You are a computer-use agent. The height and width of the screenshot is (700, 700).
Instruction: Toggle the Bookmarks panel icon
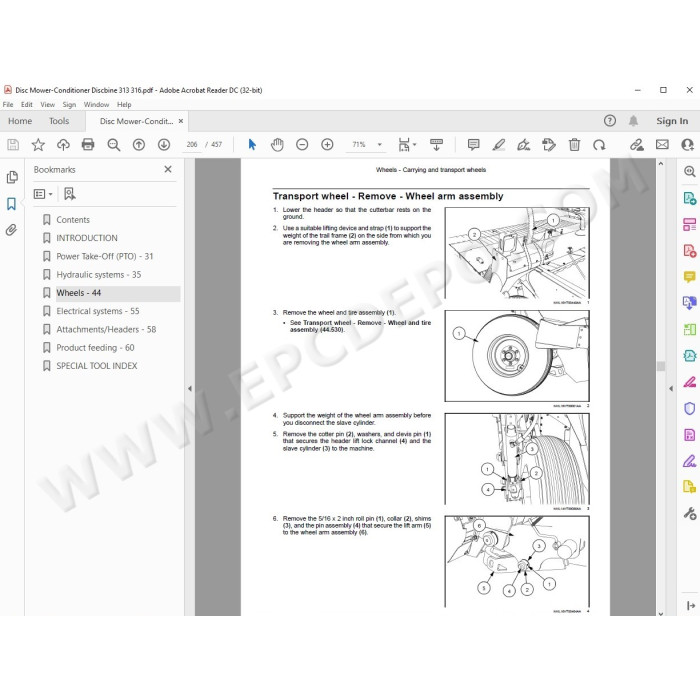click(12, 204)
